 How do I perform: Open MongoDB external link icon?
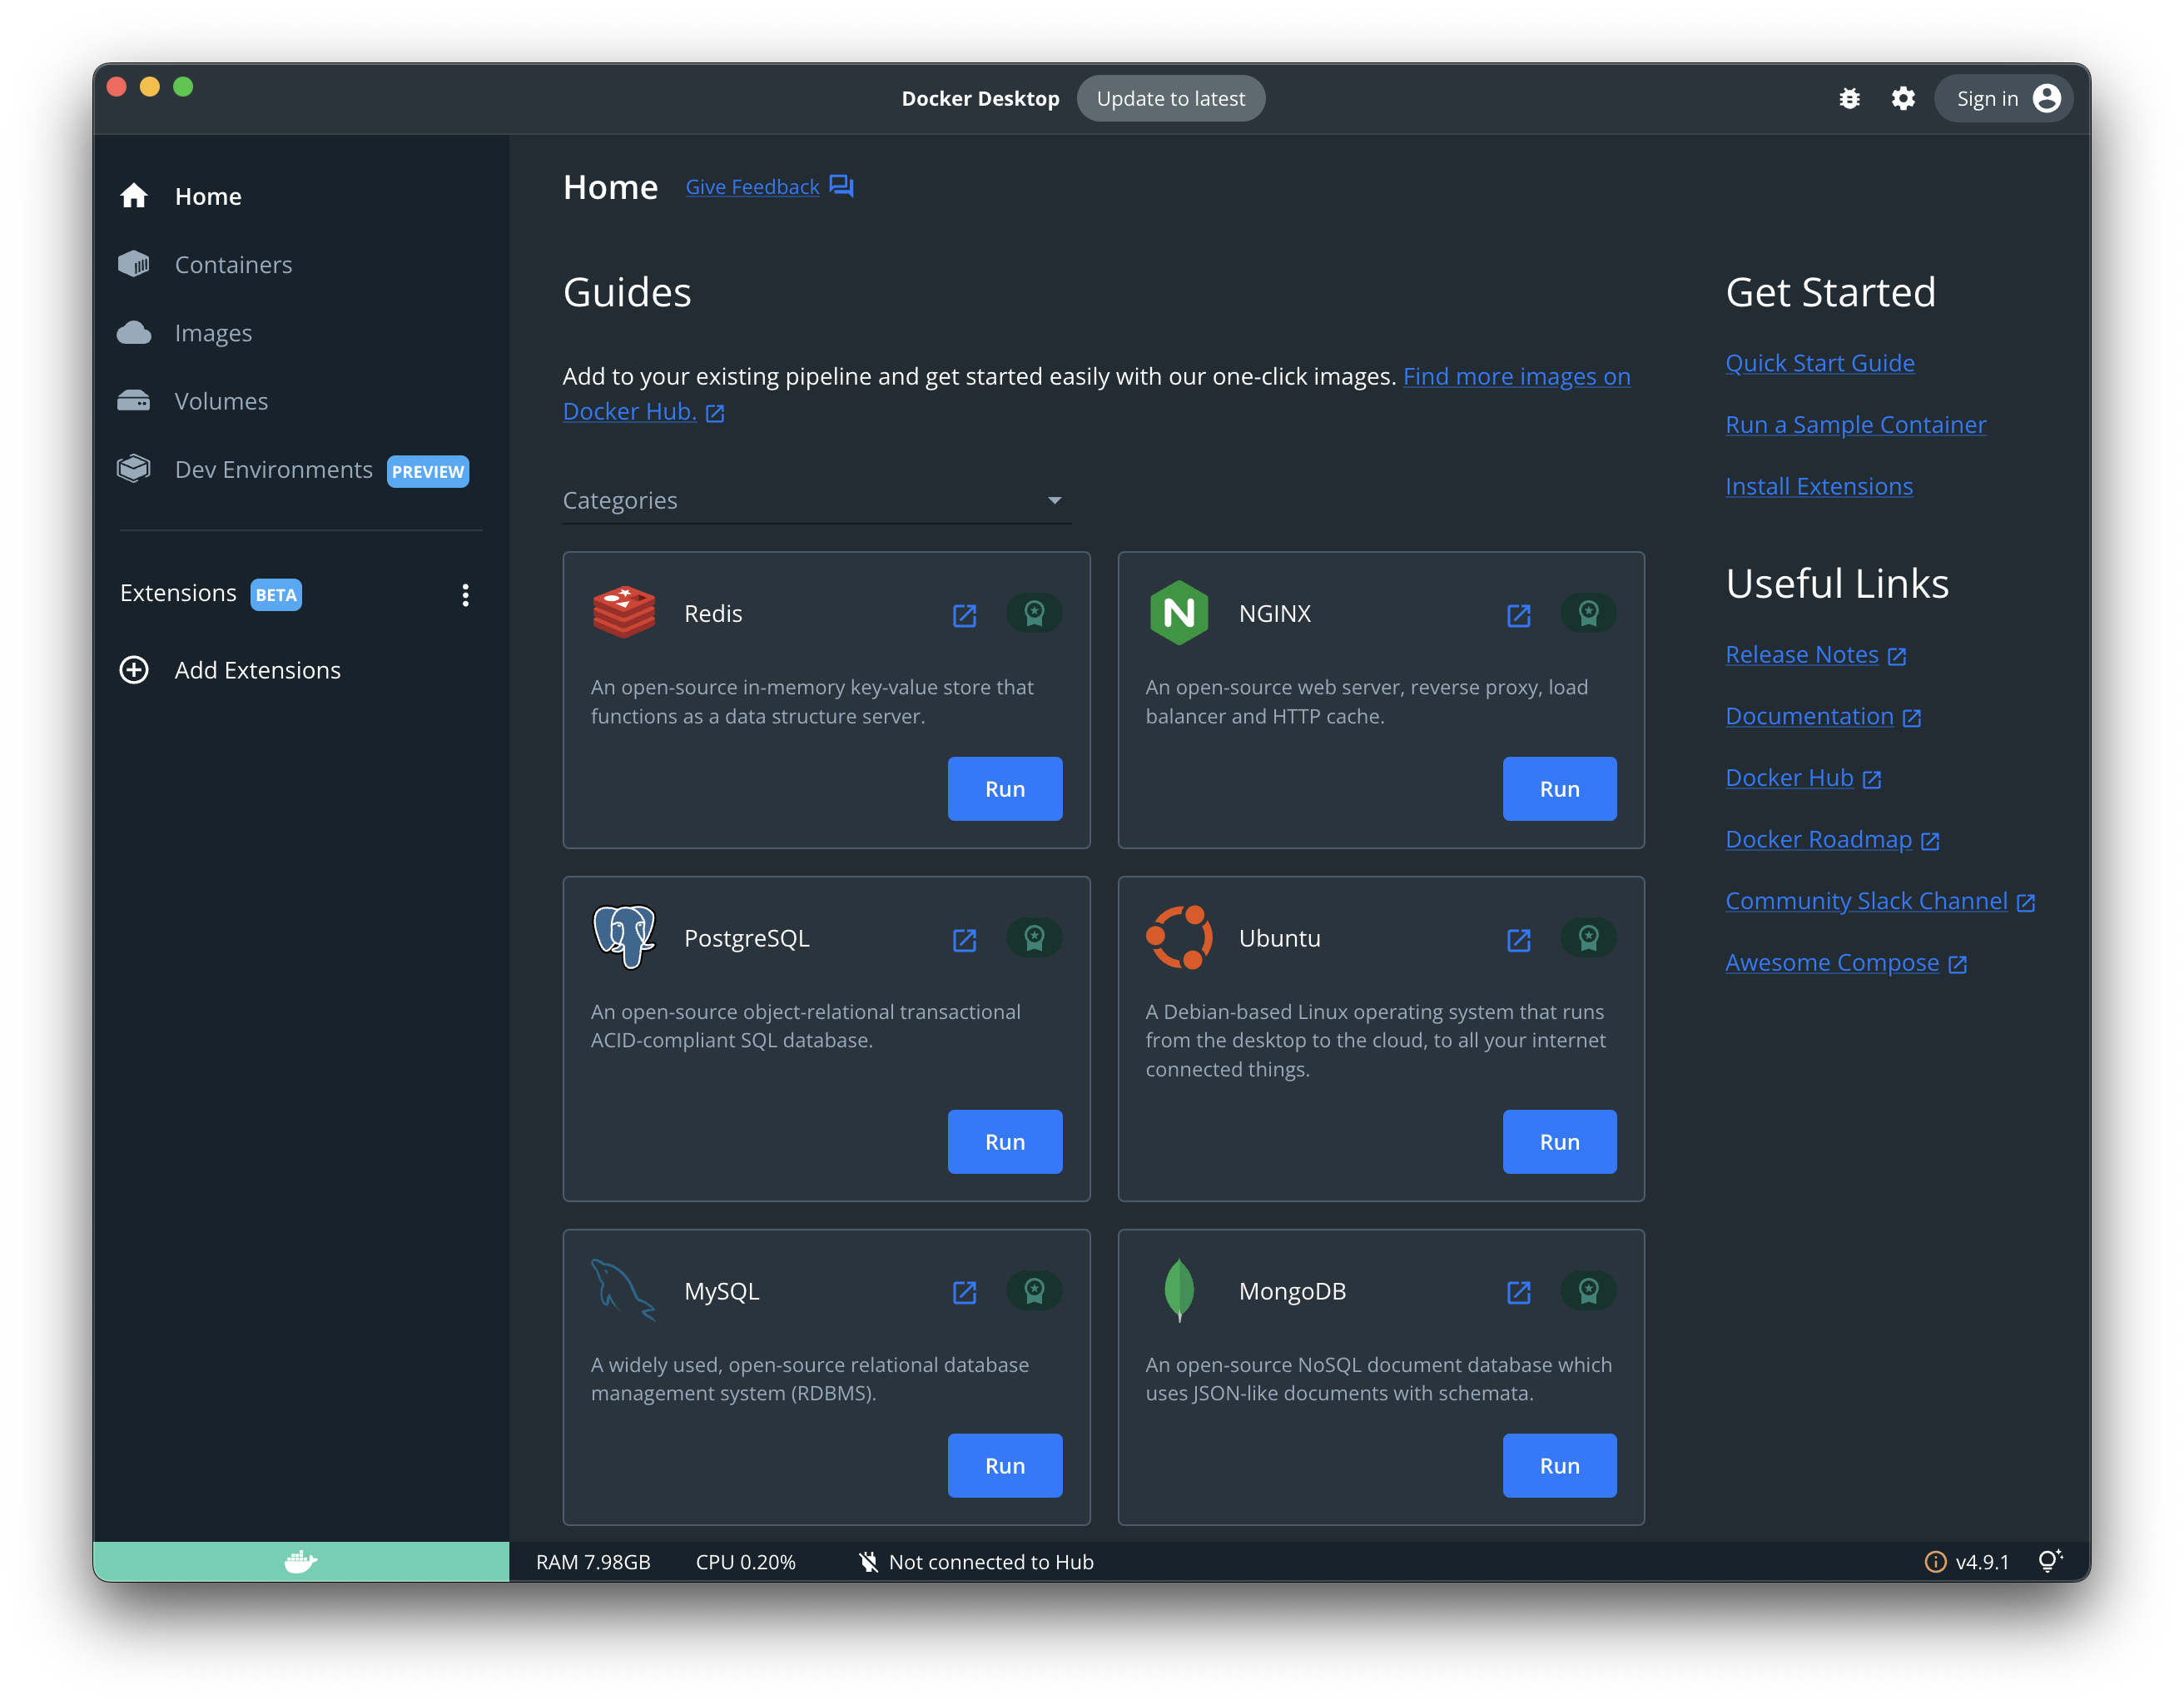coord(1518,1292)
